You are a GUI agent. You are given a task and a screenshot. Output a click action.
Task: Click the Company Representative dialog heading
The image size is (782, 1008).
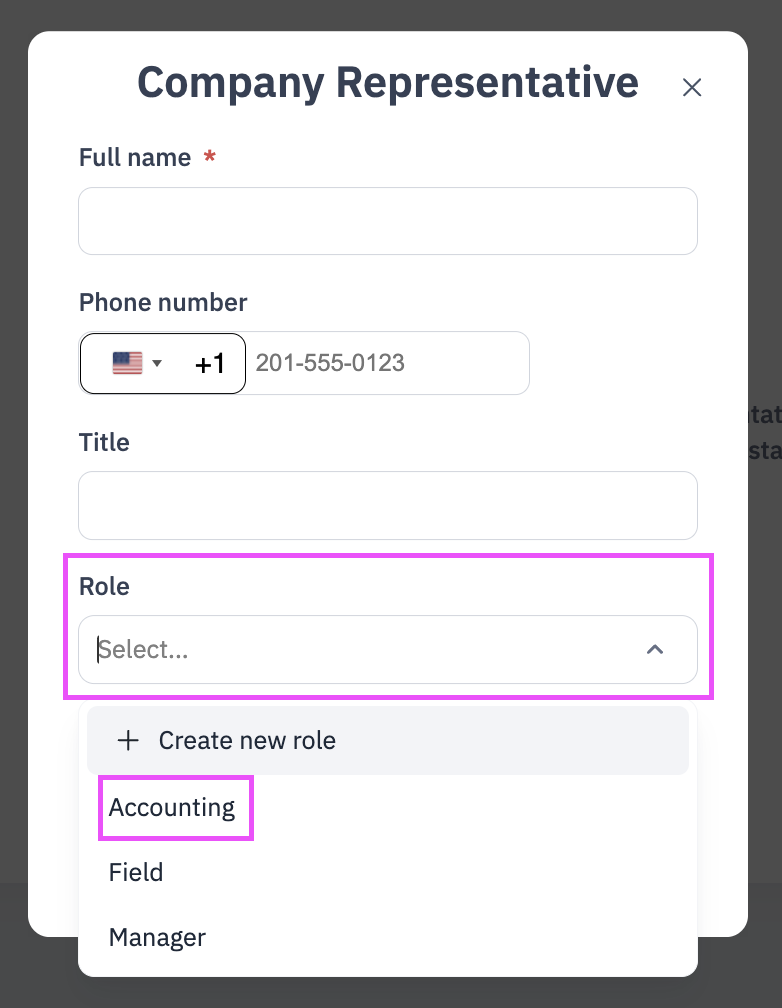tap(388, 83)
